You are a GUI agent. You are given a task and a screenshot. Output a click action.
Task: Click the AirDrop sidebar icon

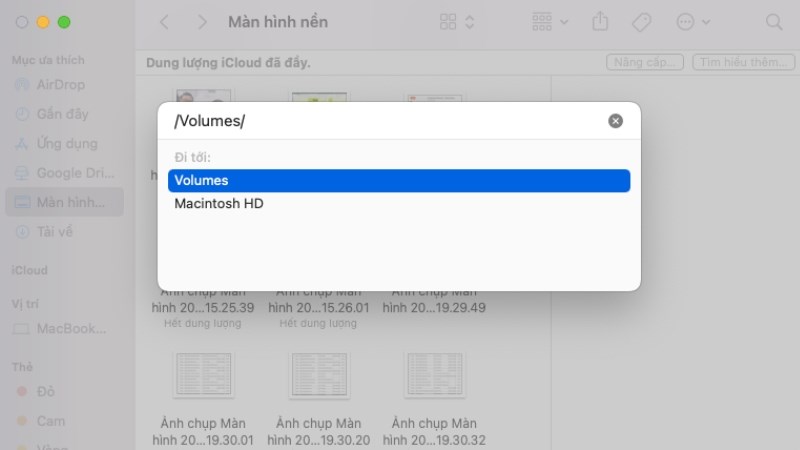coord(22,85)
